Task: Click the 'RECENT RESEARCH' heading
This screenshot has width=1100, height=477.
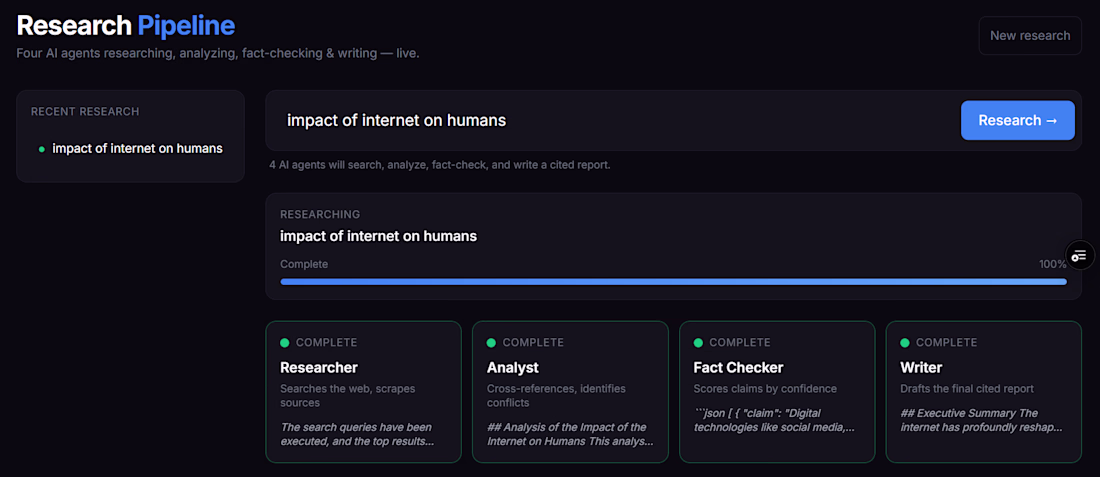Action: [85, 112]
